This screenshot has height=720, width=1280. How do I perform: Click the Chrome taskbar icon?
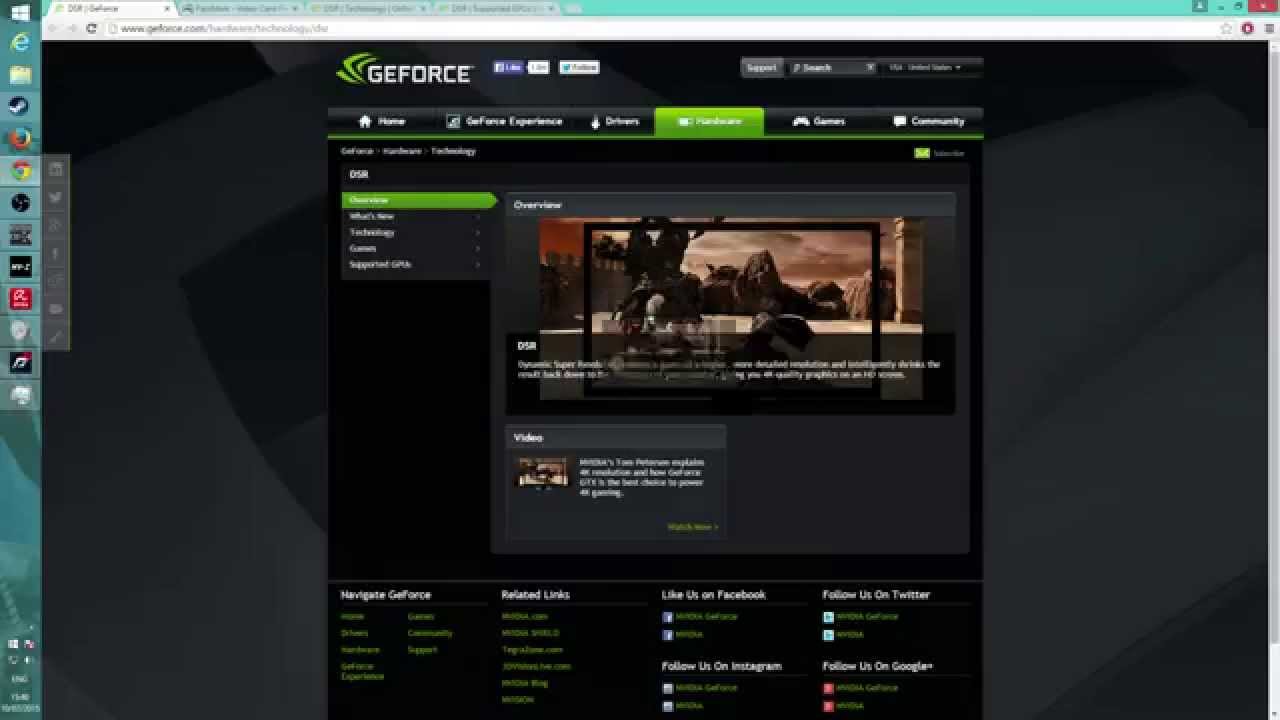point(20,171)
